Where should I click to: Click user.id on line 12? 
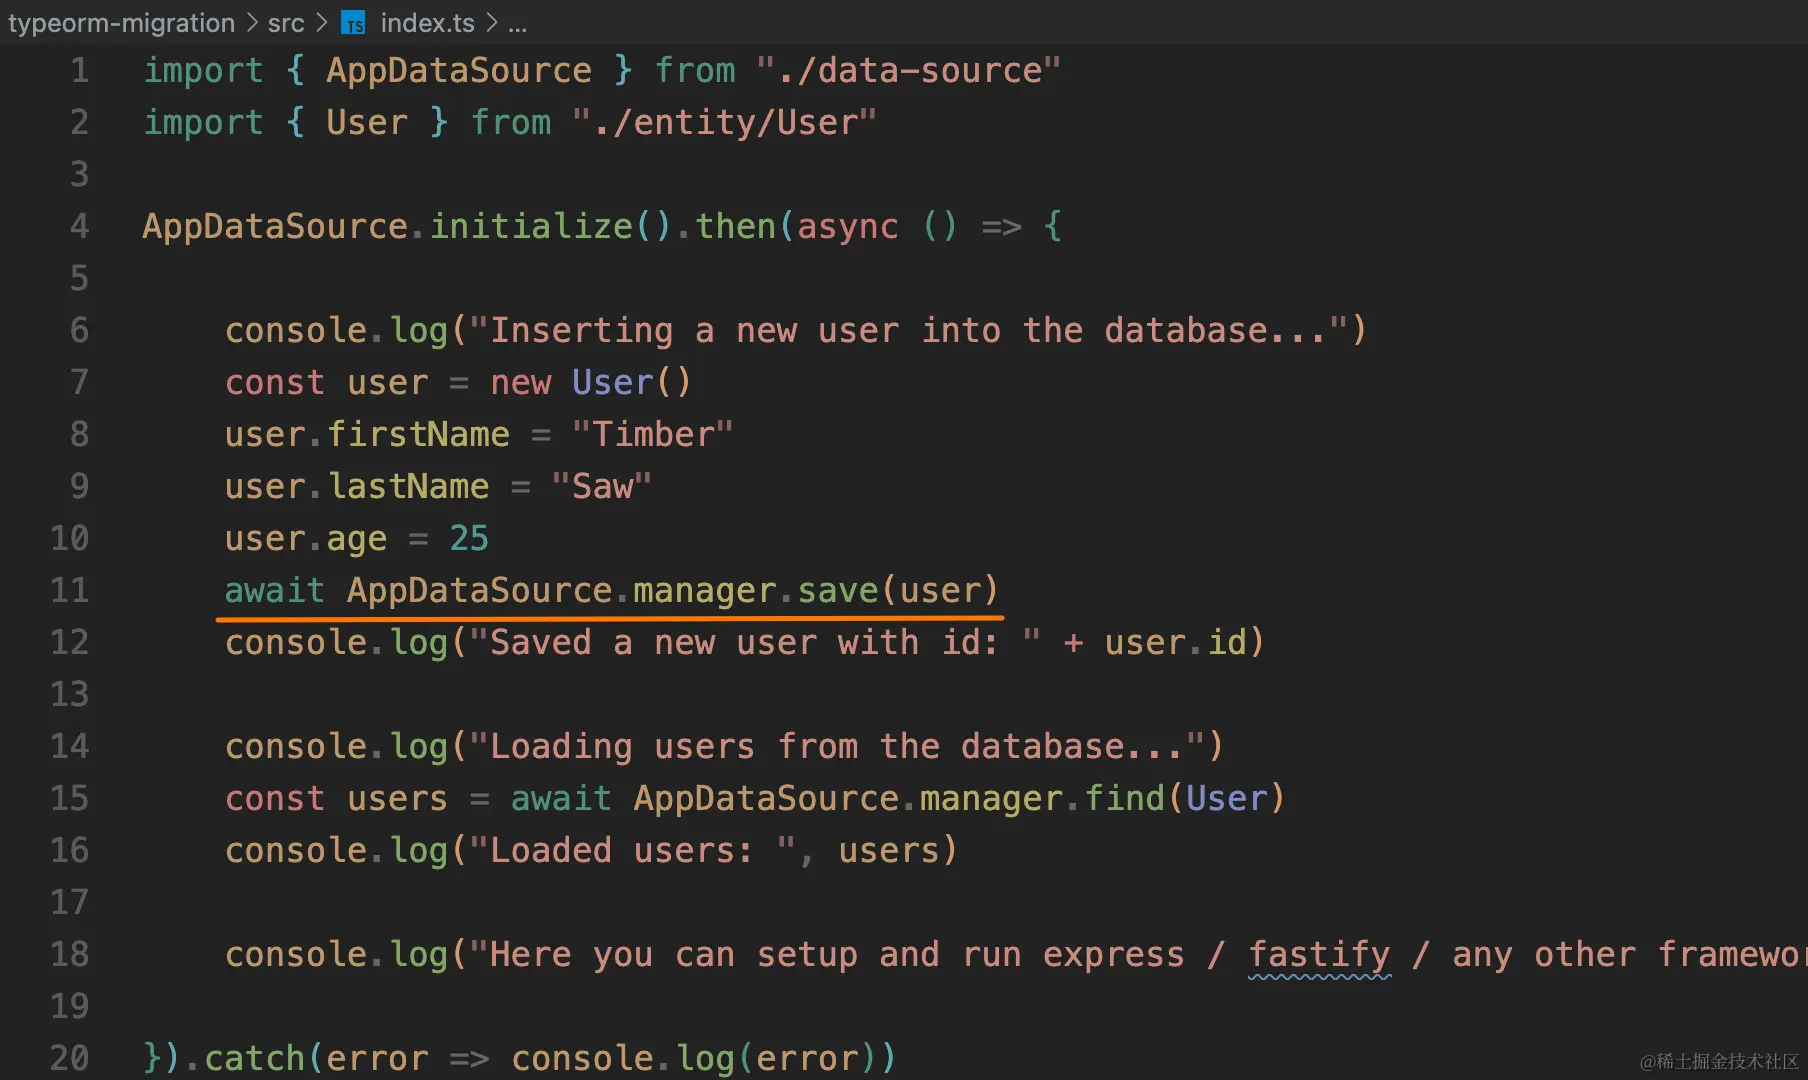1176,642
